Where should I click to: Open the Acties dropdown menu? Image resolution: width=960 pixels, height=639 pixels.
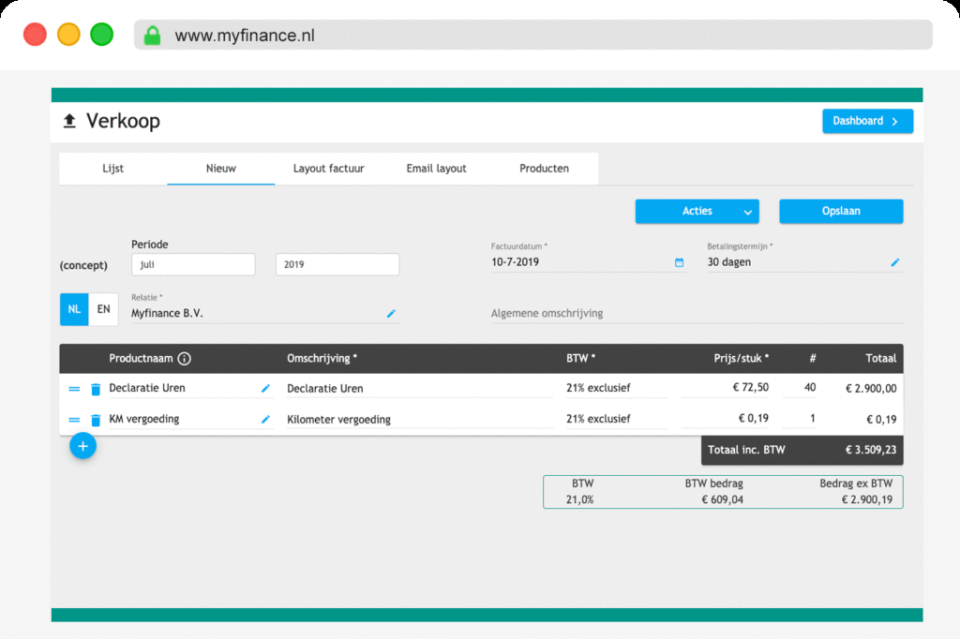click(697, 211)
